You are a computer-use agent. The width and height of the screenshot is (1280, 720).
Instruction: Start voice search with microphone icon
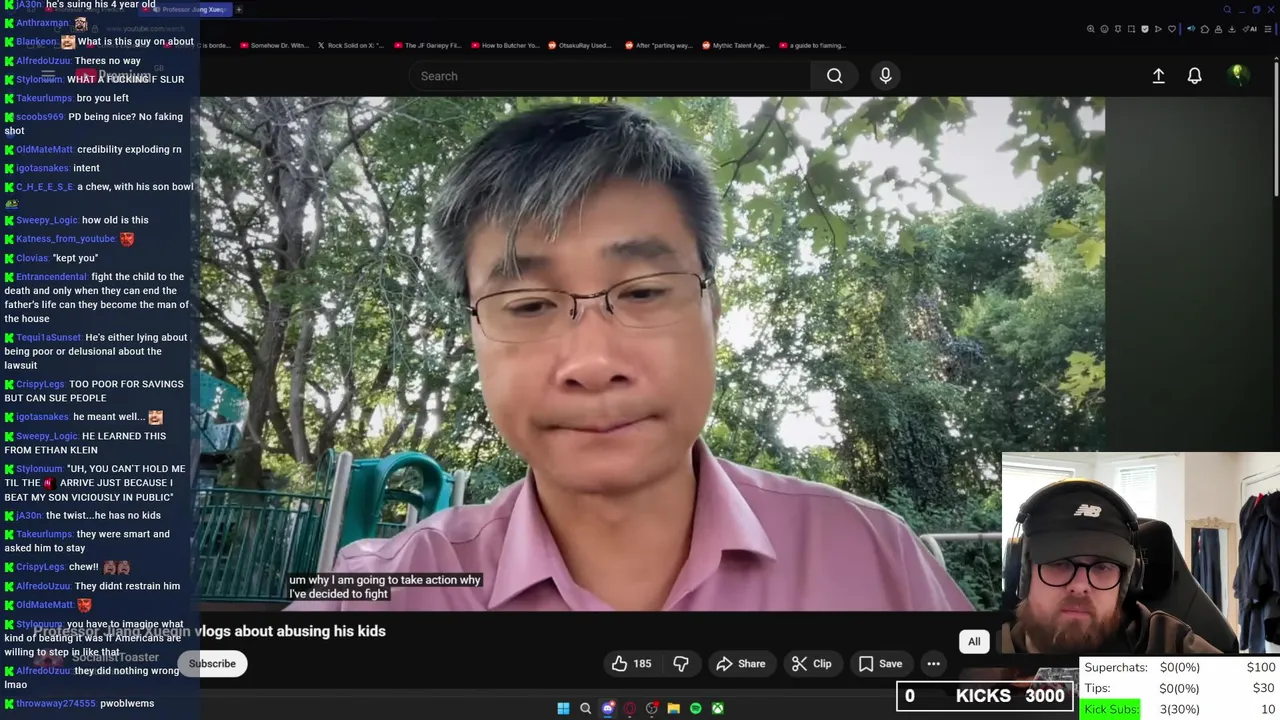[885, 76]
